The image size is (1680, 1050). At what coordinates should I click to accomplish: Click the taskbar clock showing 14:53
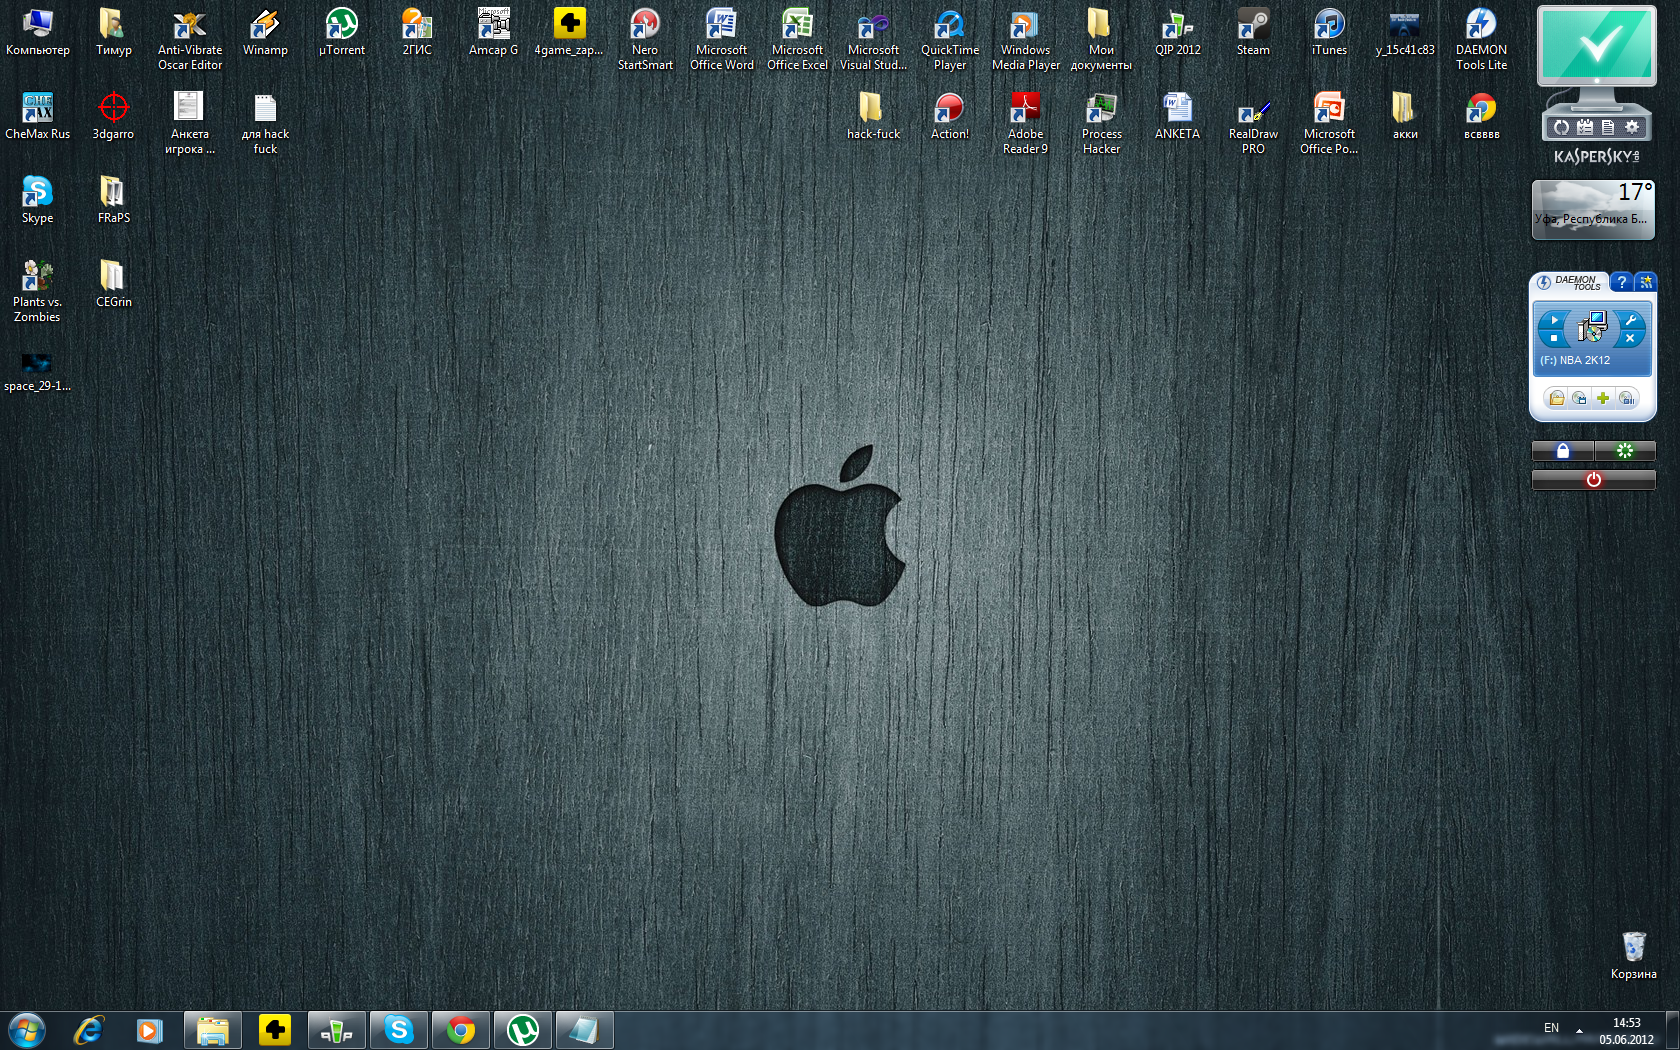coord(1626,1030)
